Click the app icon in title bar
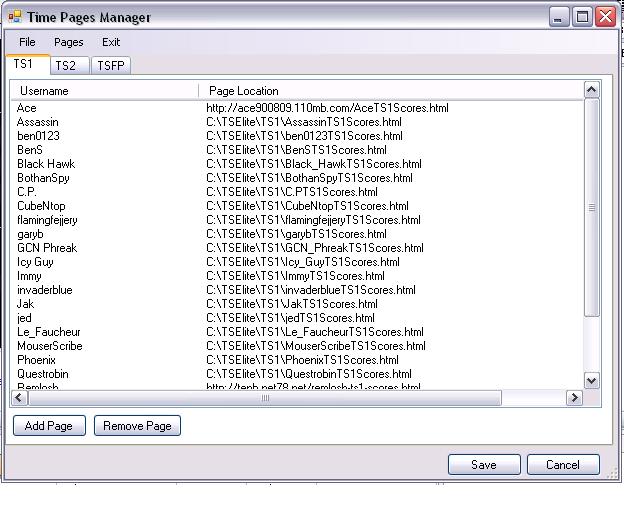624x527 pixels. pyautogui.click(x=13, y=17)
